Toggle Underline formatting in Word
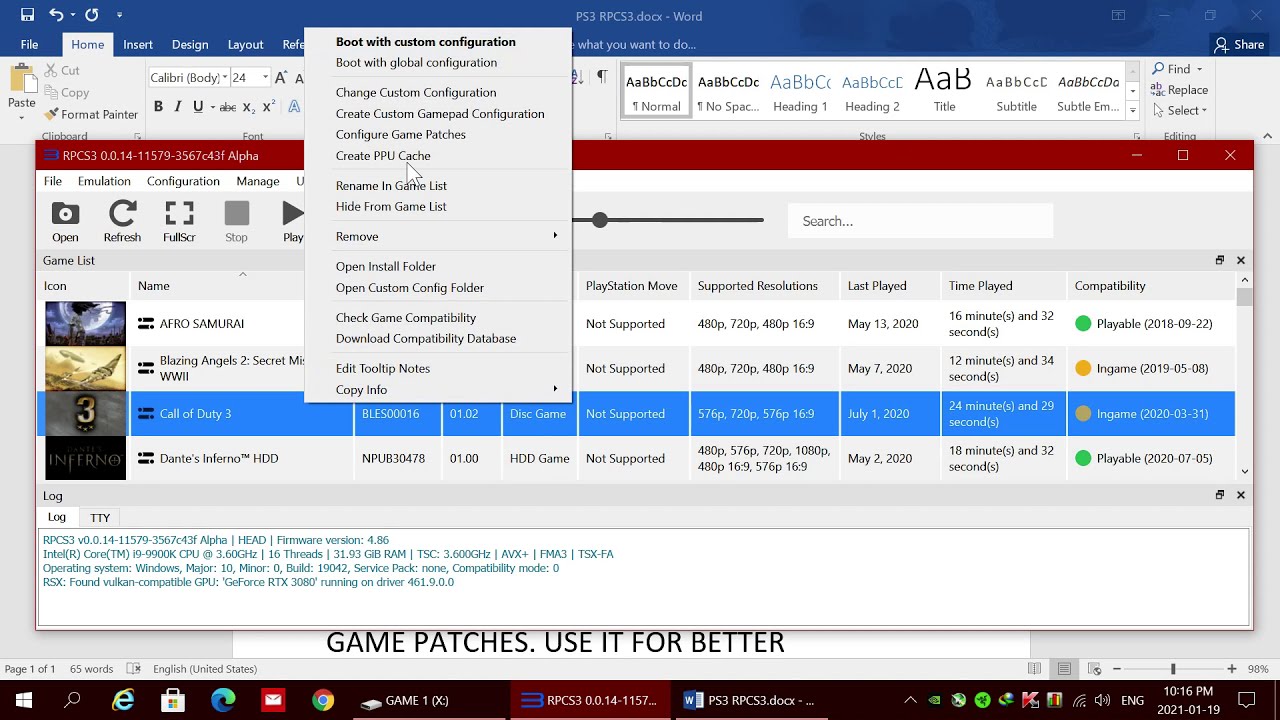This screenshot has height=720, width=1280. coord(198,107)
